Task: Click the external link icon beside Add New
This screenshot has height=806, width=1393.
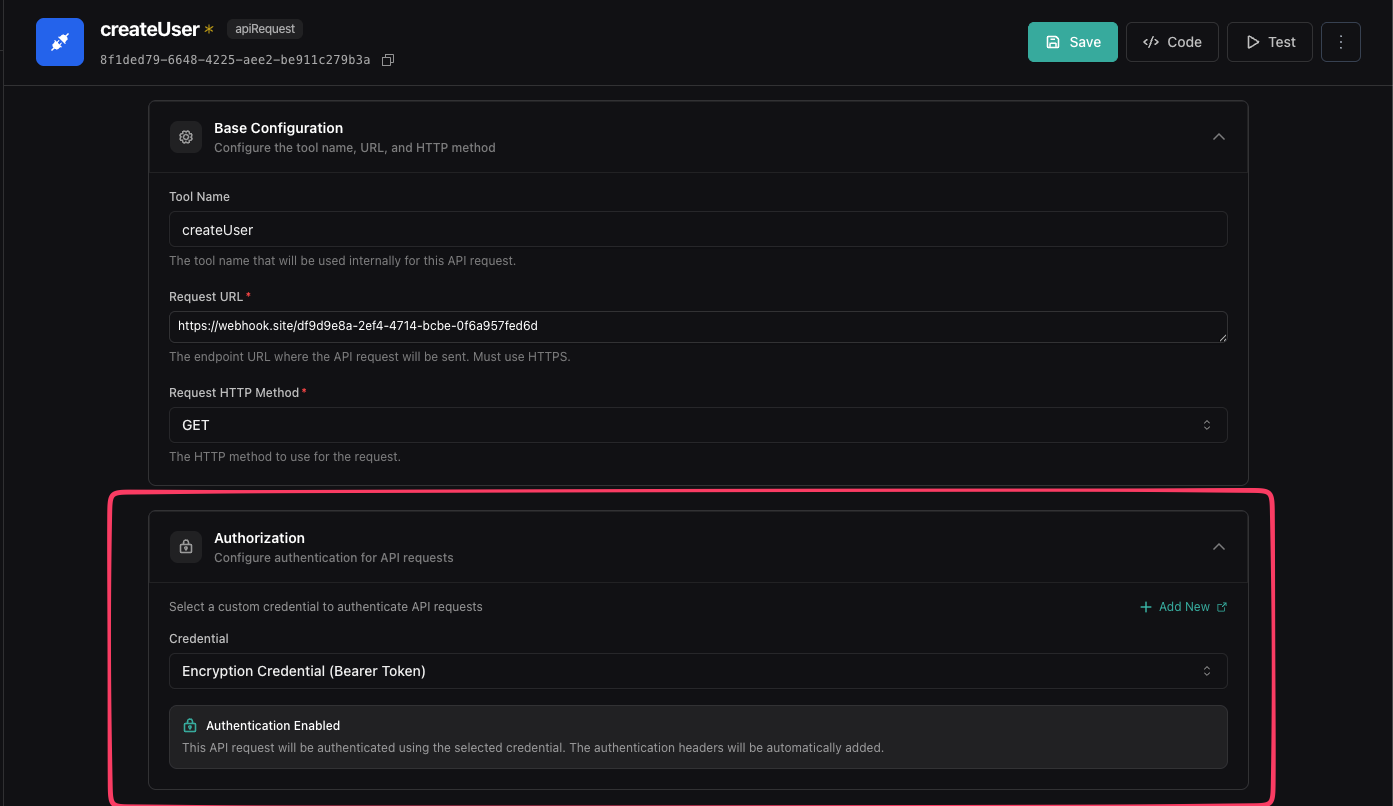Action: (1222, 606)
